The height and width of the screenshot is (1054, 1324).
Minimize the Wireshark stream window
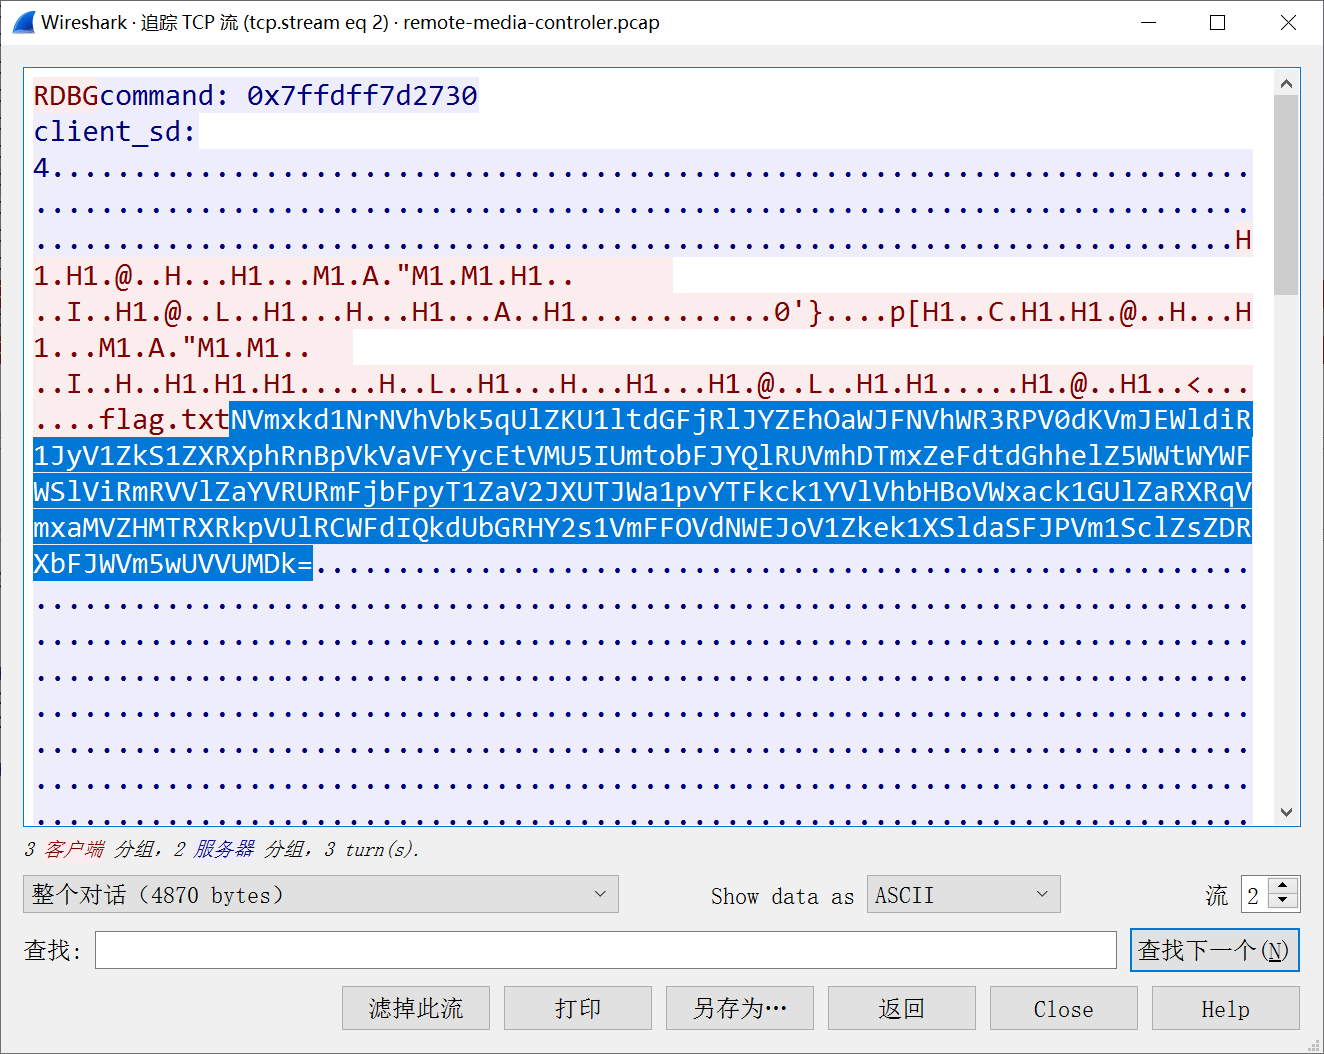click(x=1148, y=22)
